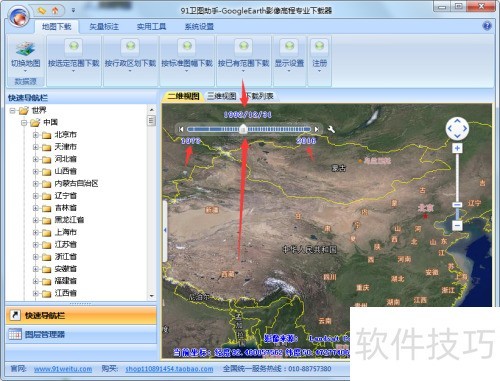Select 黑龙江省 in the navigation tree
Image resolution: width=500 pixels, height=381 pixels.
point(69,220)
